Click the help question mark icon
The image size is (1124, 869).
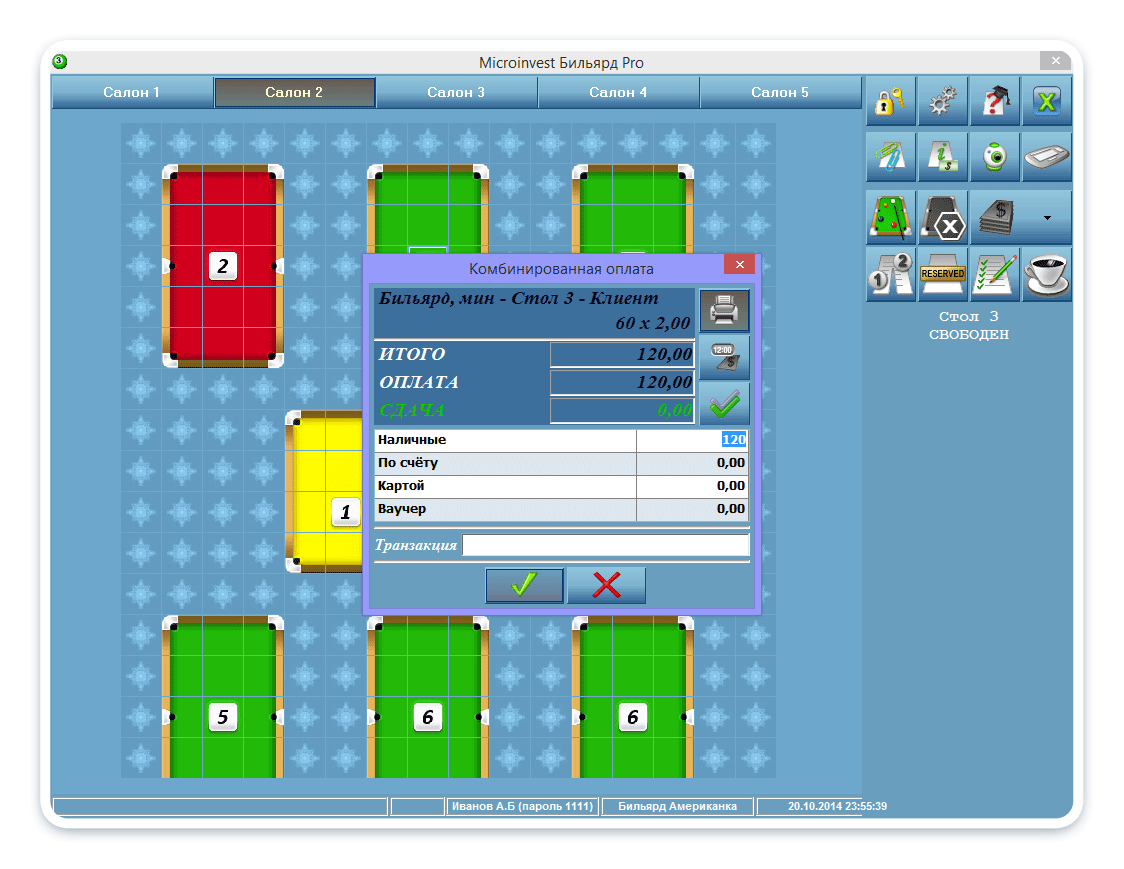point(995,102)
